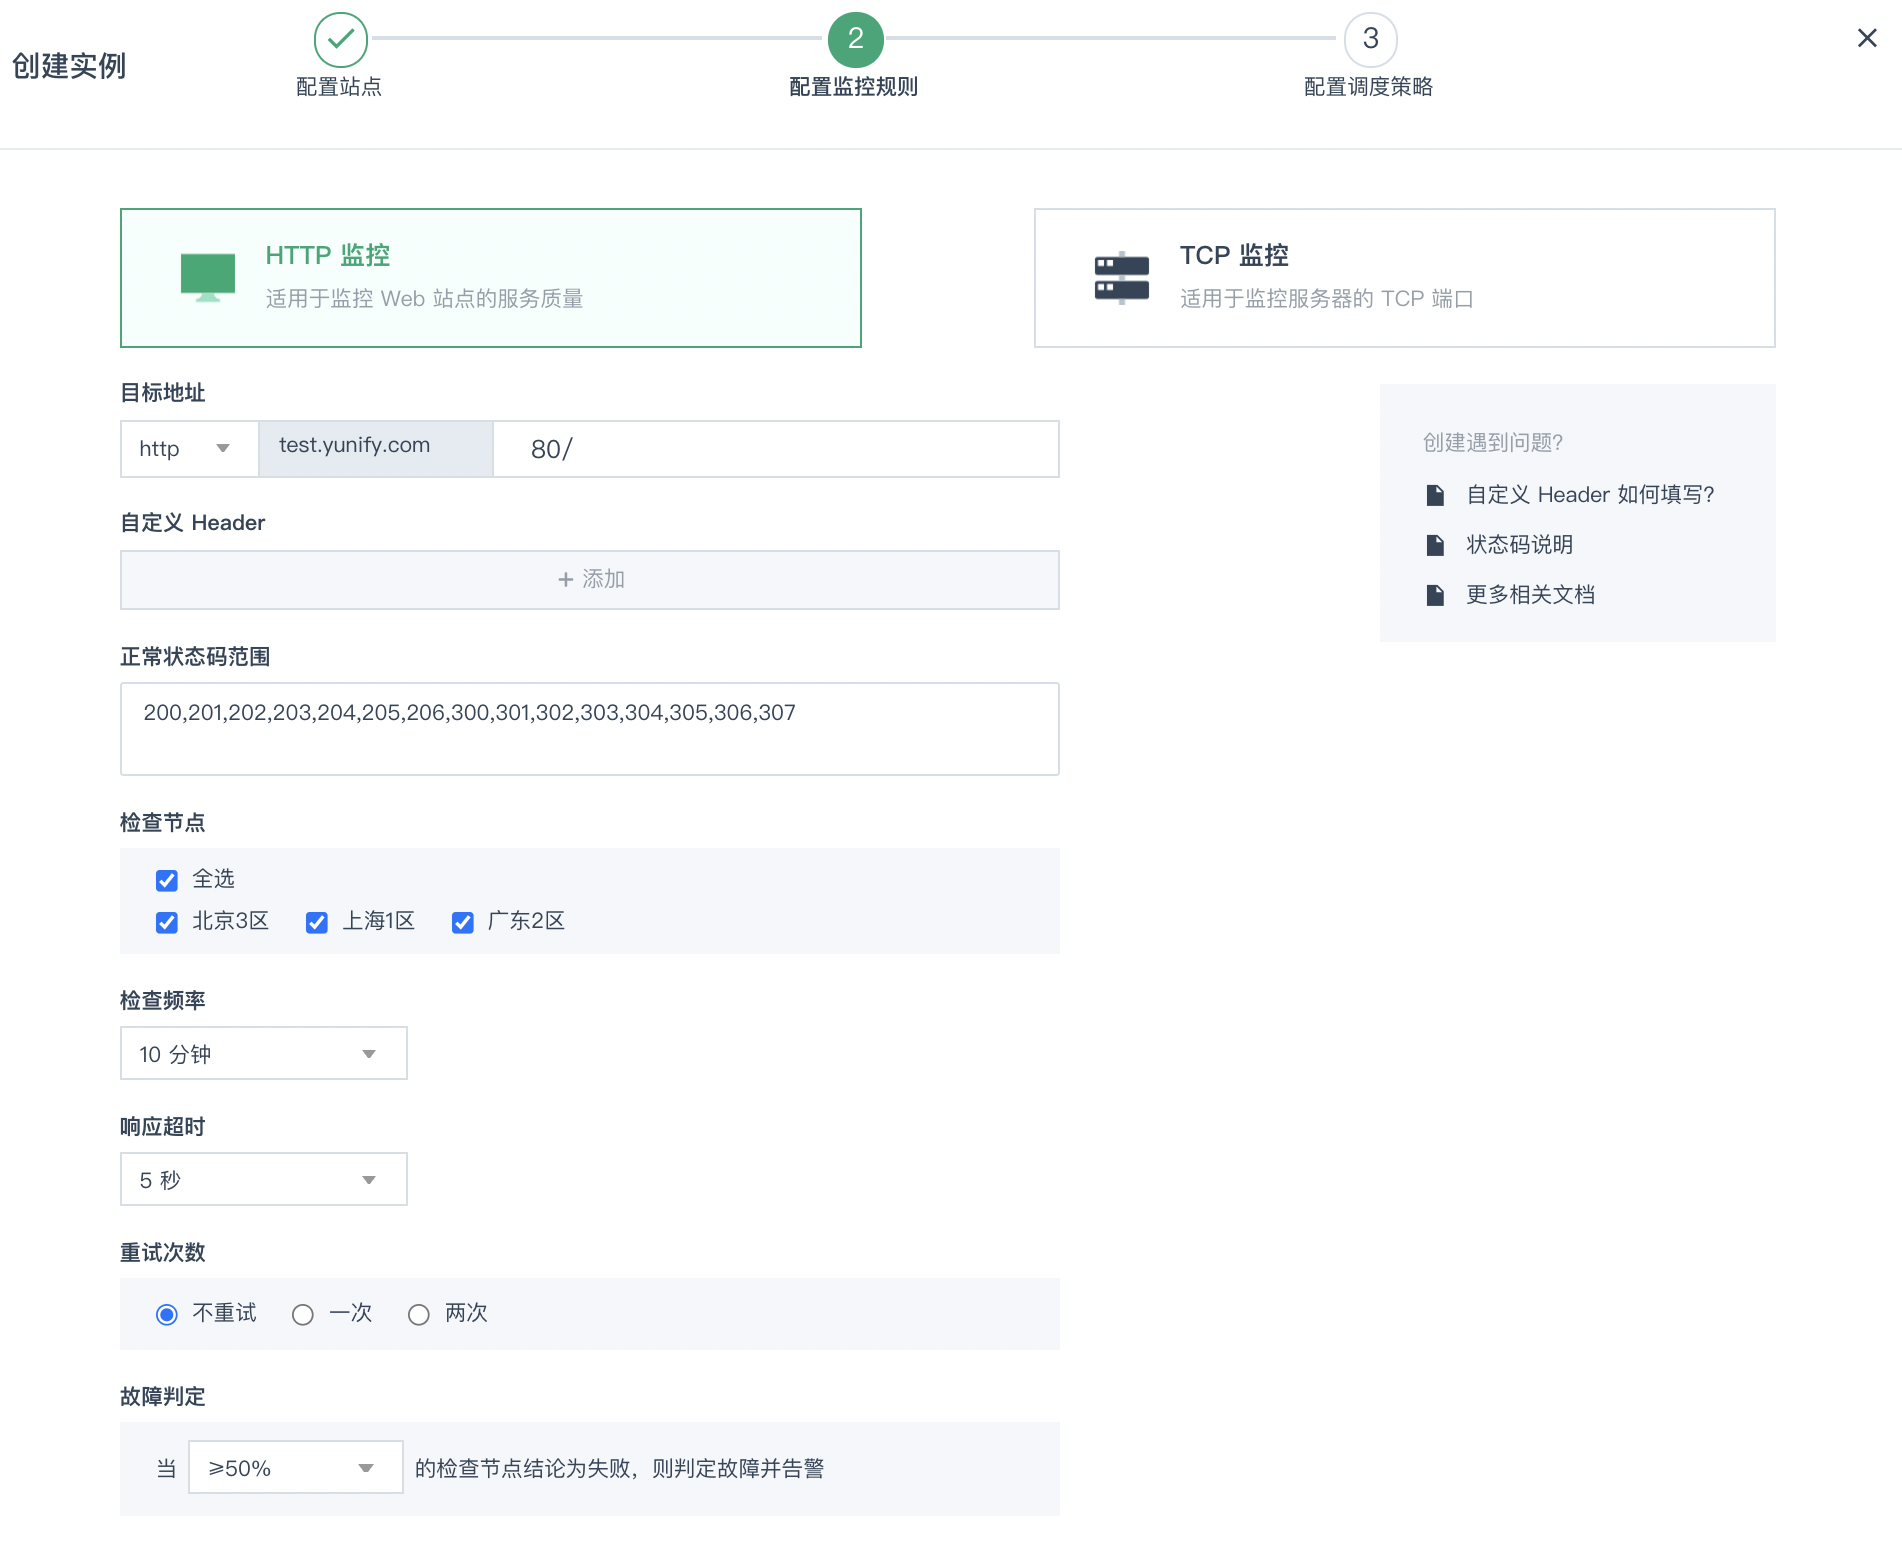Open 自定义 Header 如何填写? help link

(x=1590, y=495)
